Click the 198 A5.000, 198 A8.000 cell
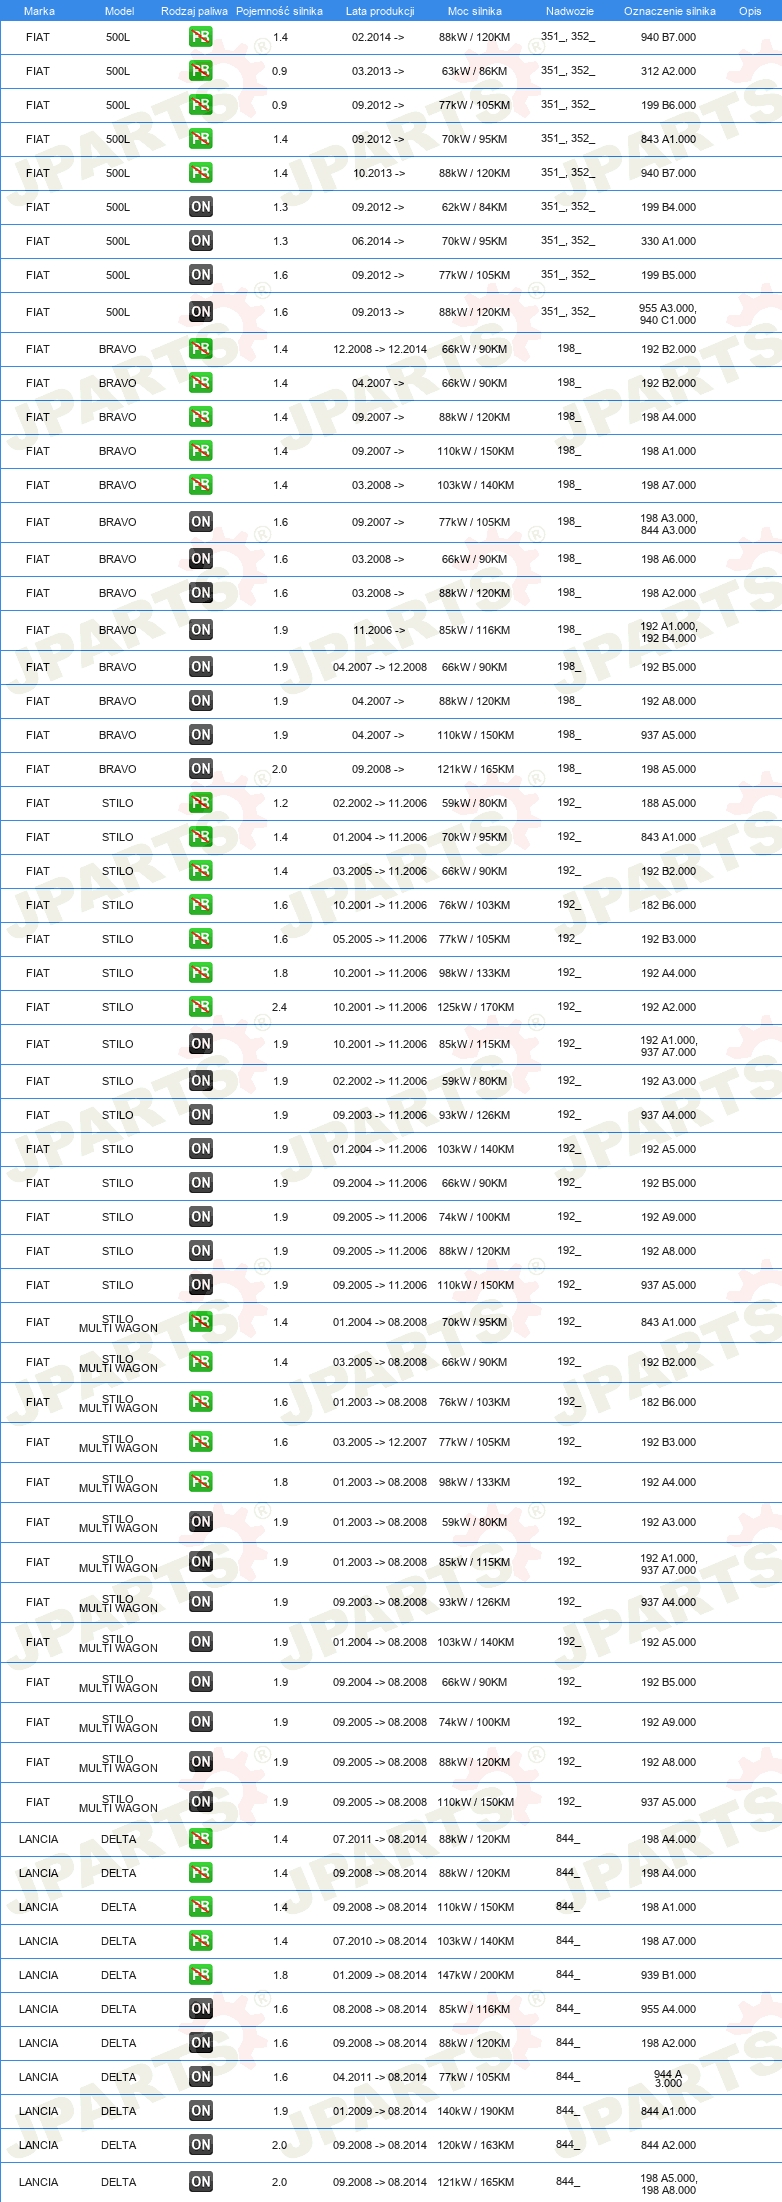Screen dimensions: 782x2202 tap(669, 2184)
